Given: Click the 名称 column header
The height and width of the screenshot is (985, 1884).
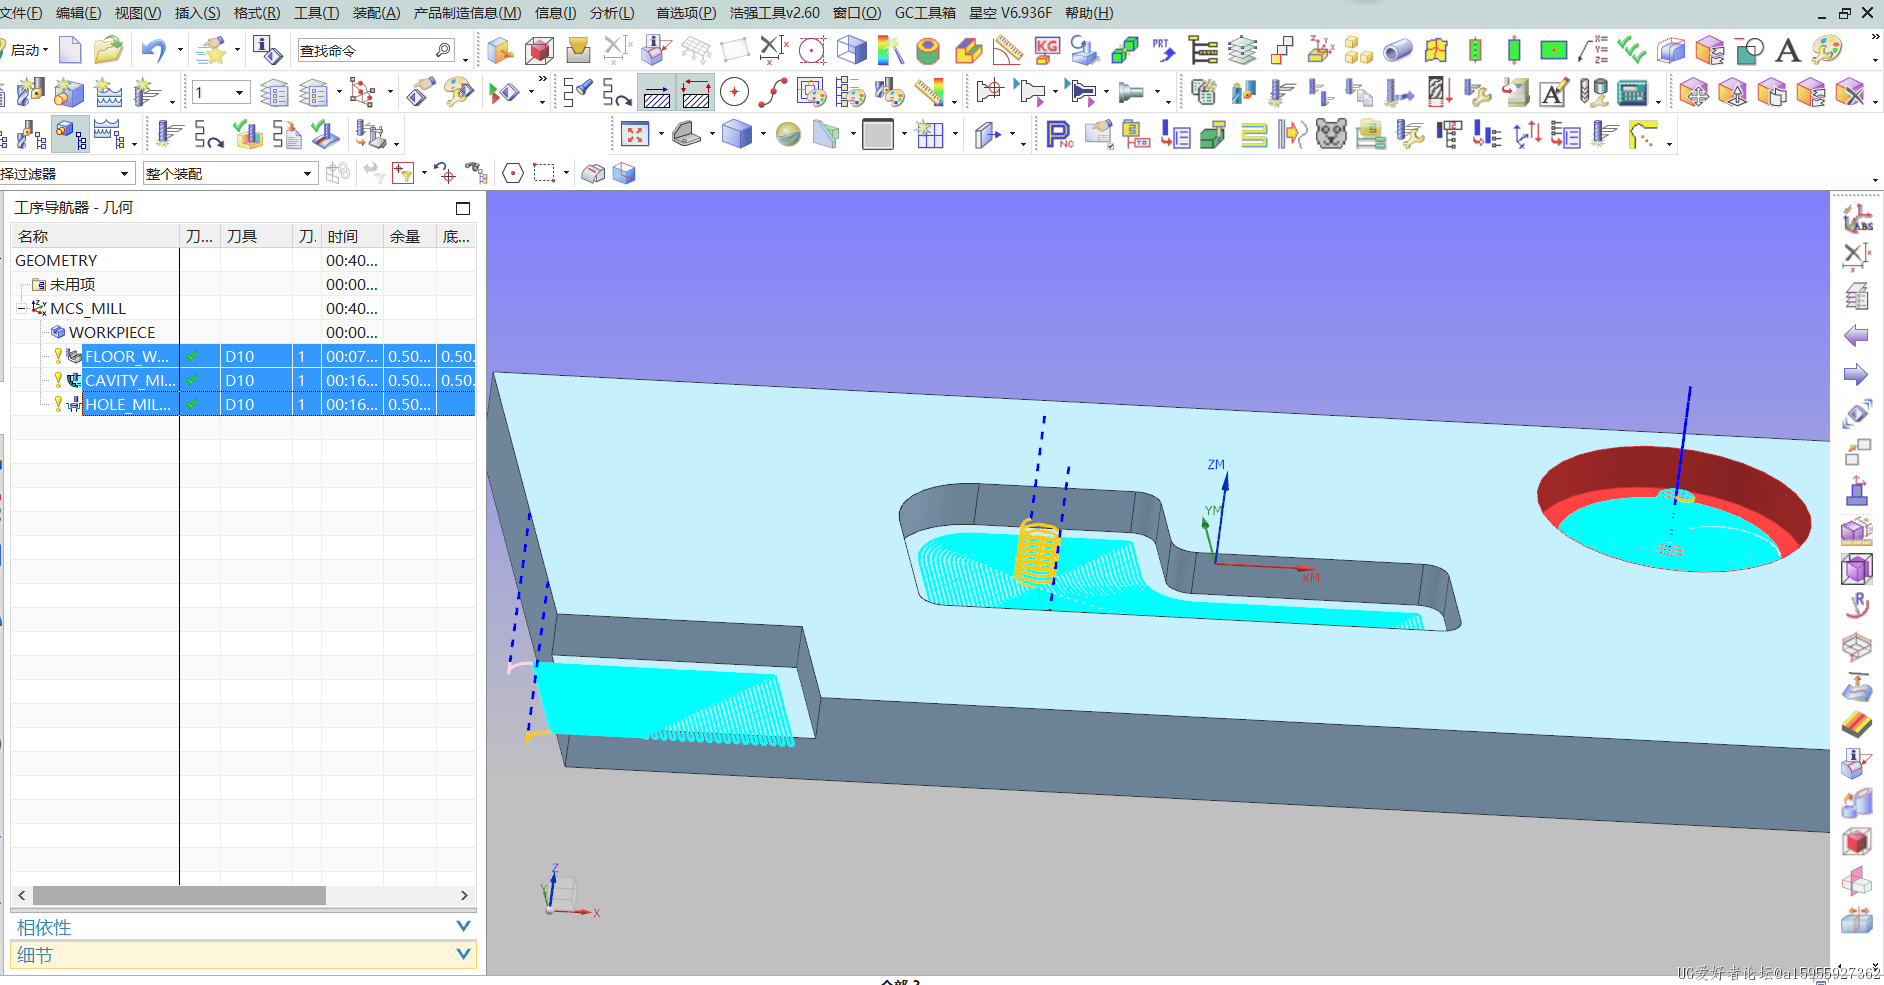Looking at the screenshot, I should tap(95, 236).
